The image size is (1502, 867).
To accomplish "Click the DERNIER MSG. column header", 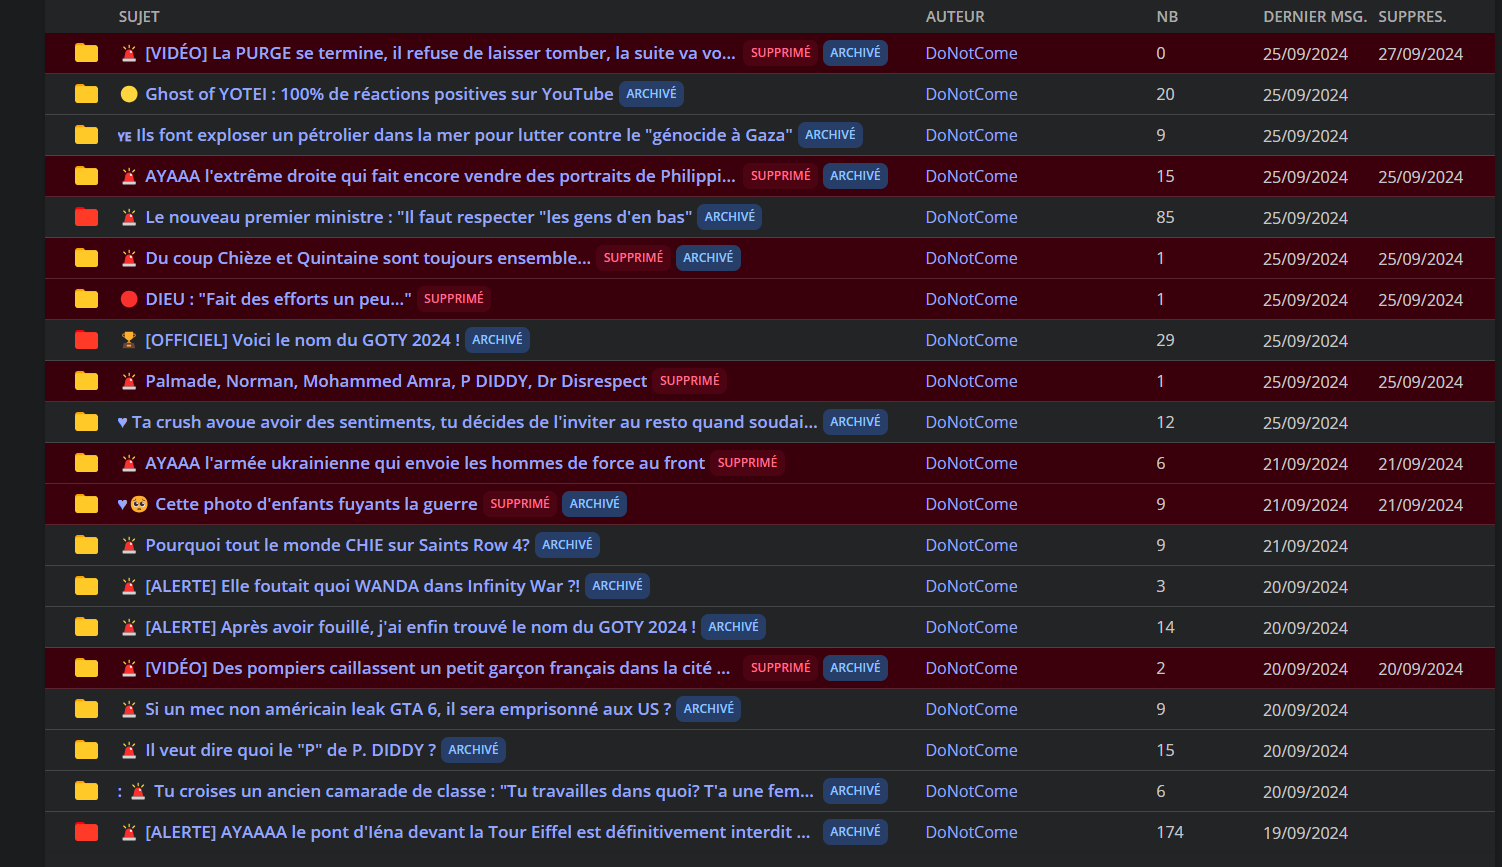I will click(1314, 17).
